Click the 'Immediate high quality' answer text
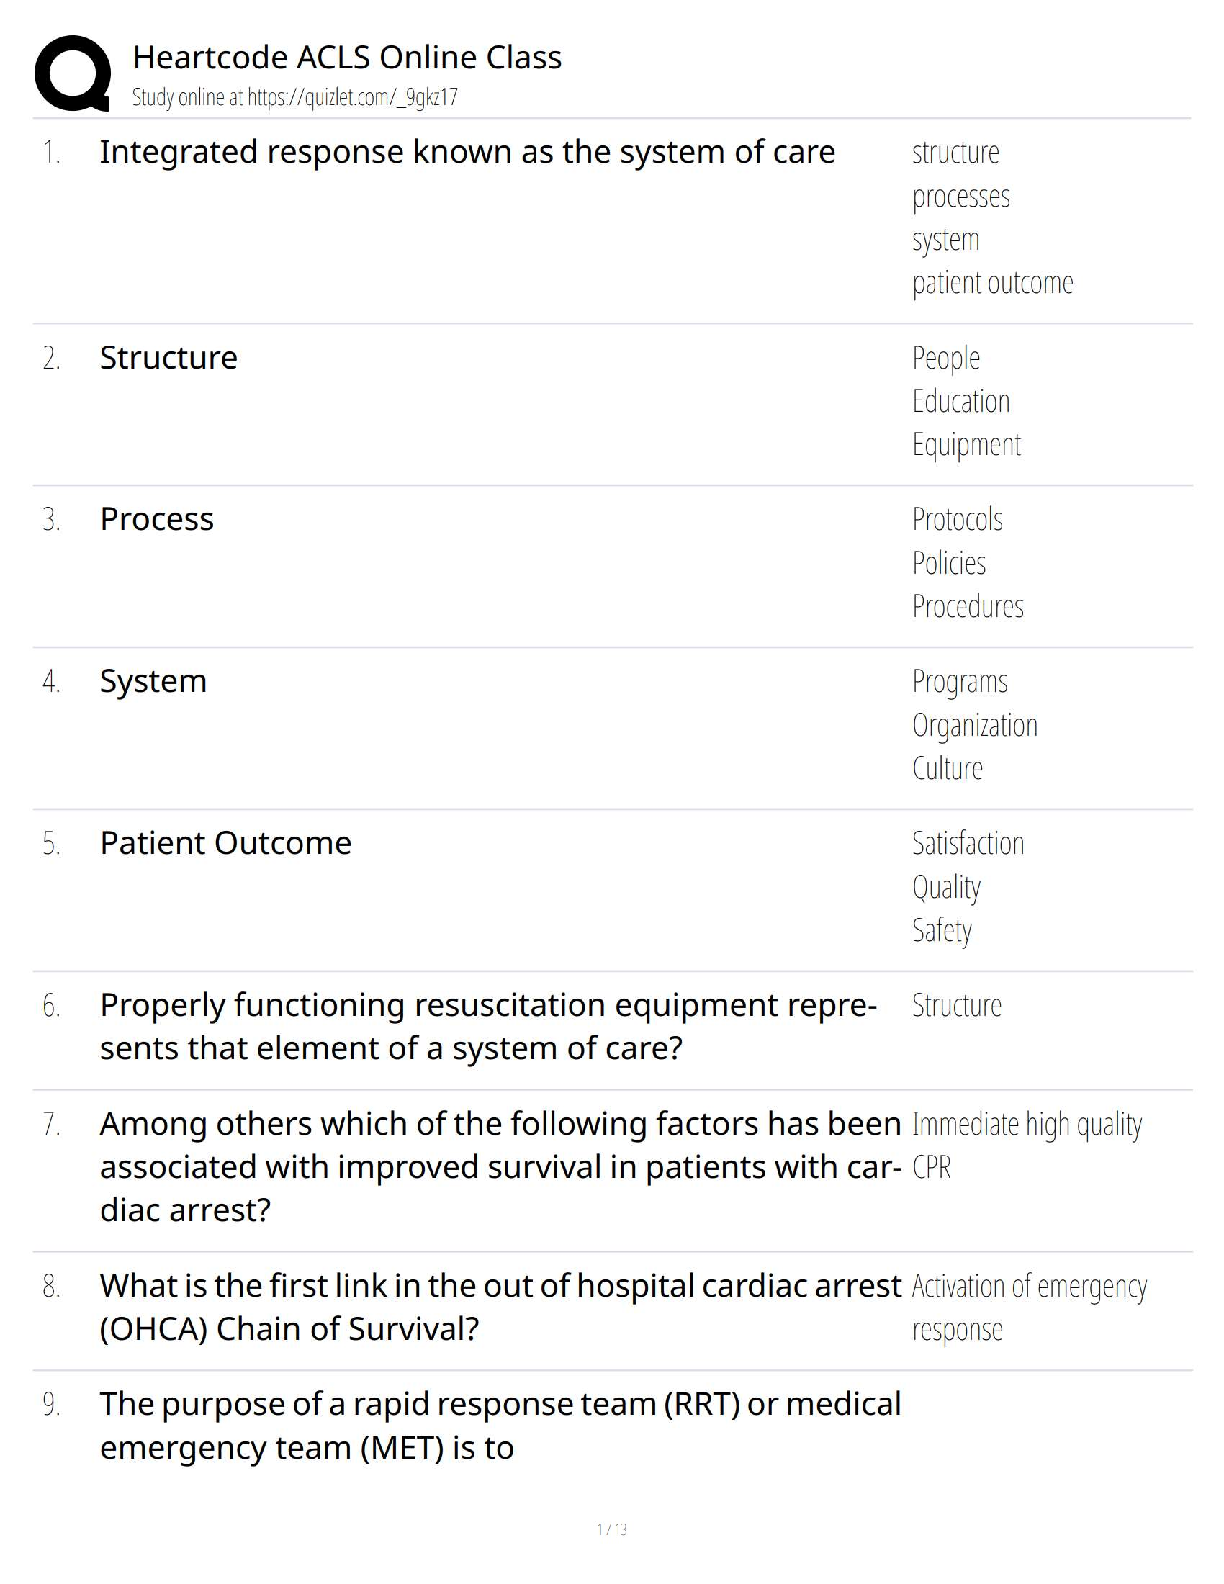 (x=1026, y=1125)
